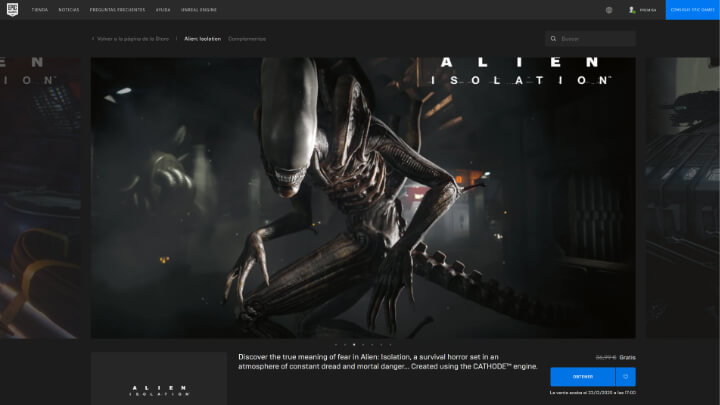Open the Tienda menu item

(x=40, y=10)
